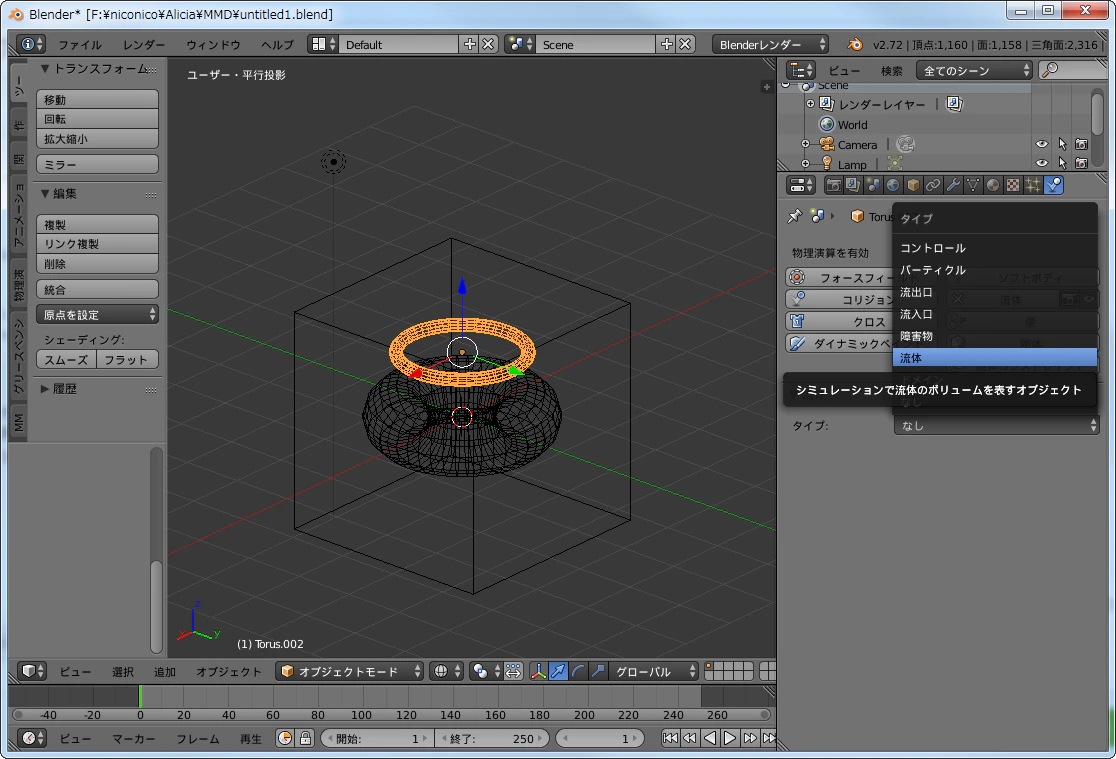Click the move transform button
1116x759 pixels.
pyautogui.click(x=98, y=99)
